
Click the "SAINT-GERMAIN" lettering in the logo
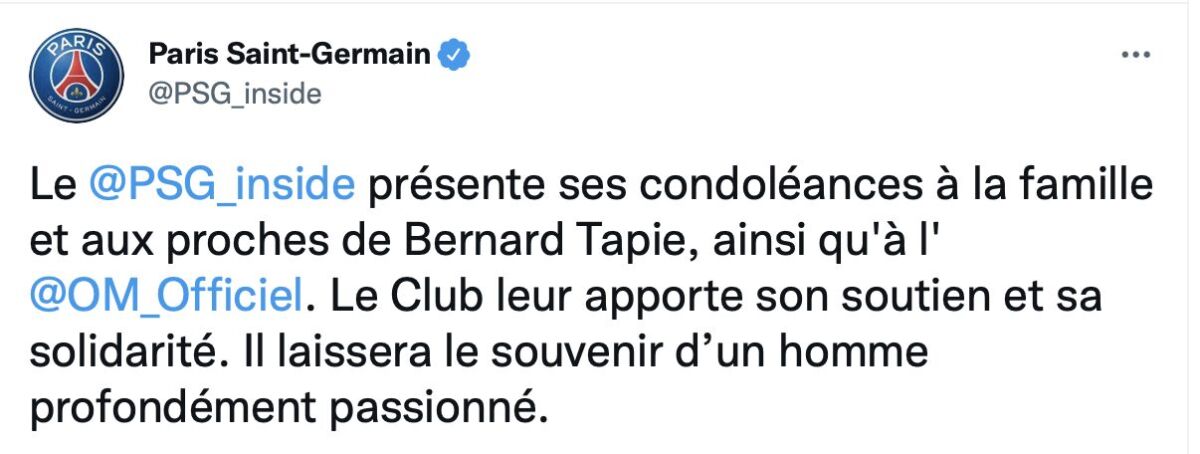click(x=76, y=107)
